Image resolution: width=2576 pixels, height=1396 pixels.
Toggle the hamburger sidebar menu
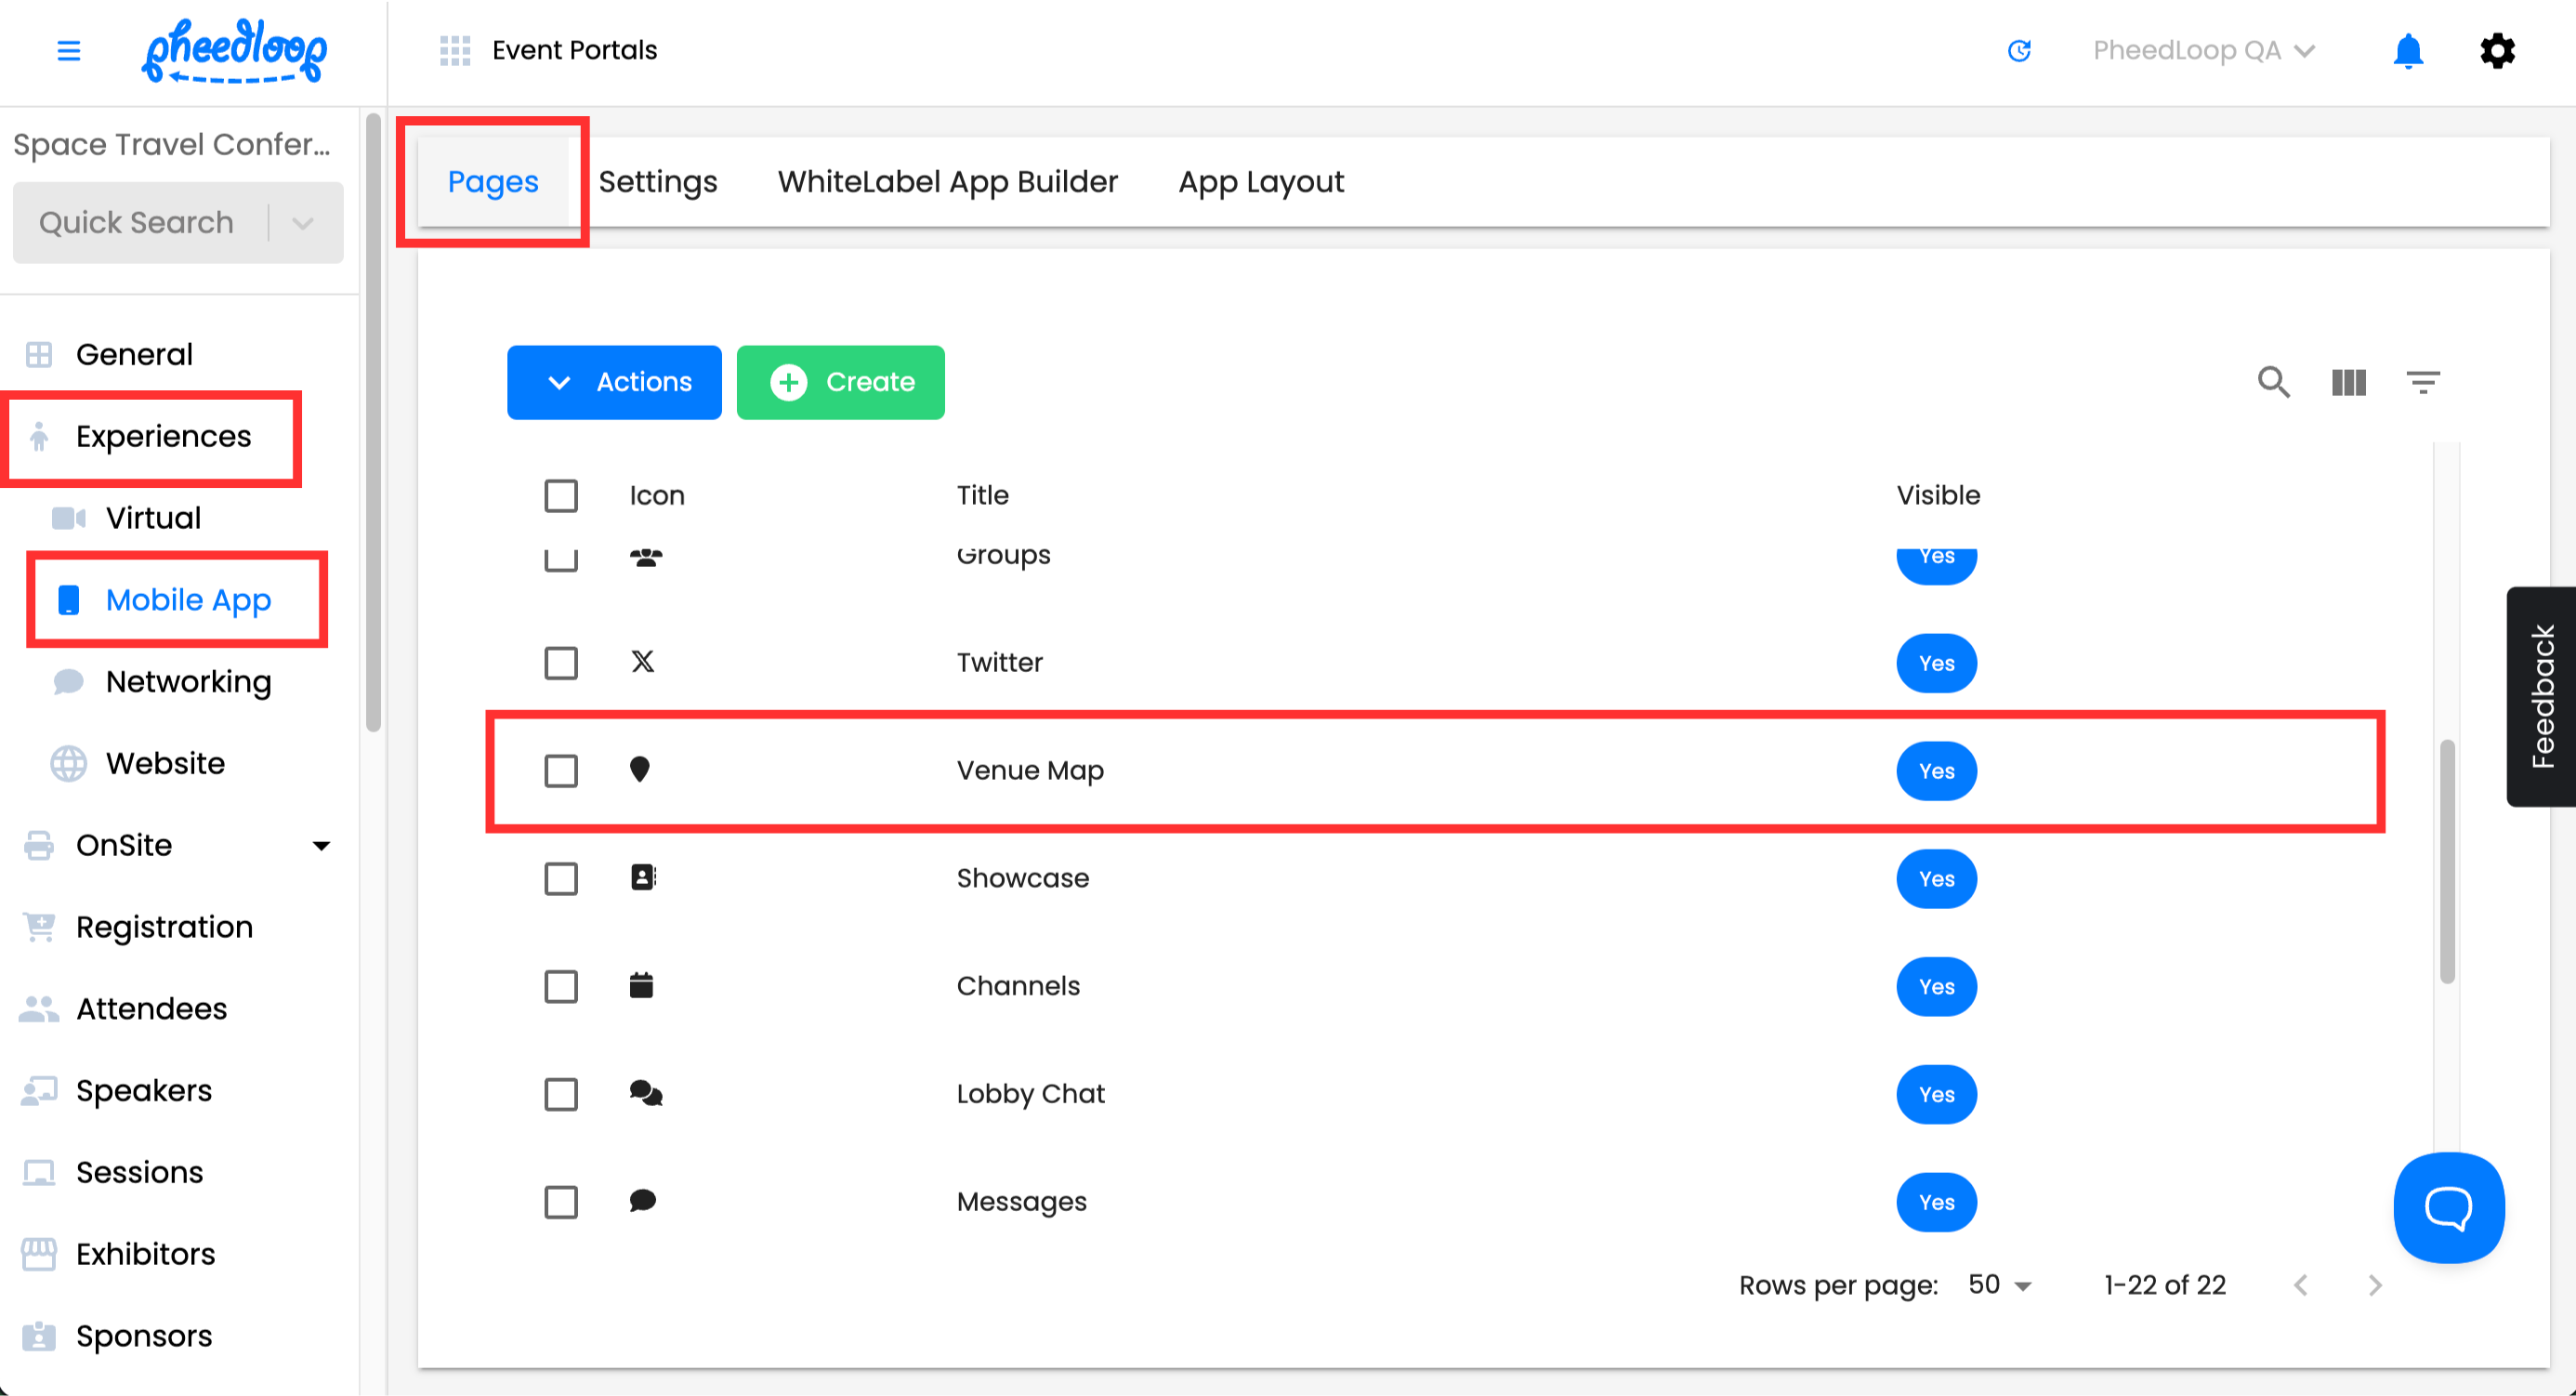[68, 50]
